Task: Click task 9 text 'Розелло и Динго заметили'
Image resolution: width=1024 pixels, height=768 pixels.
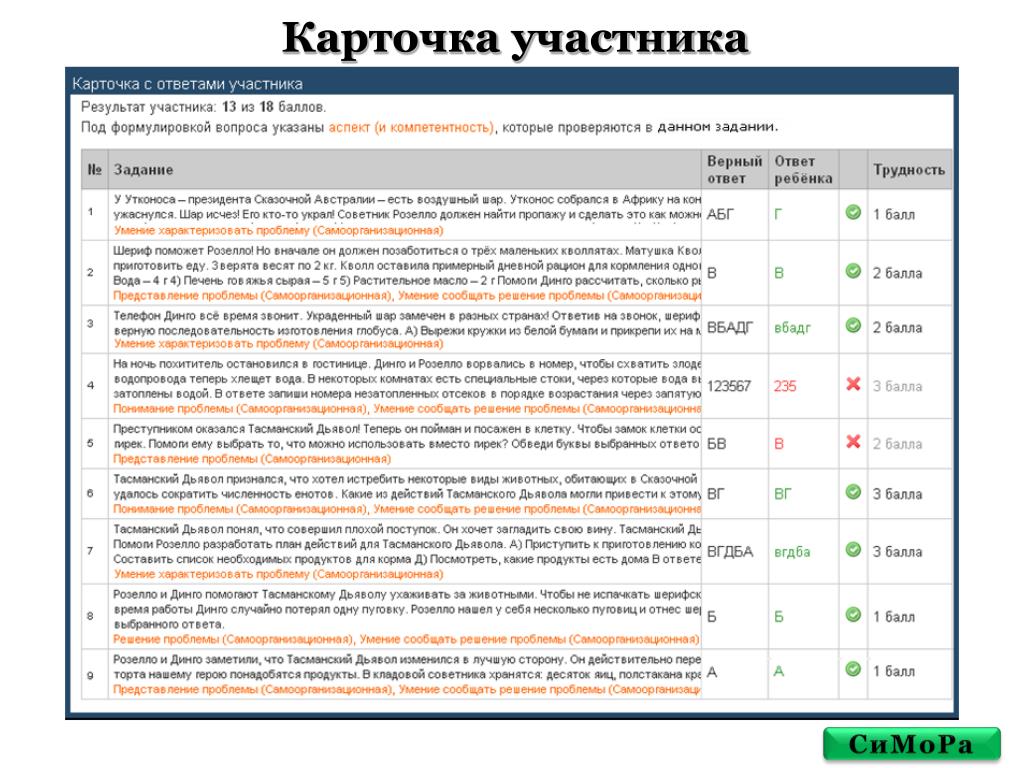Action: [x=407, y=667]
